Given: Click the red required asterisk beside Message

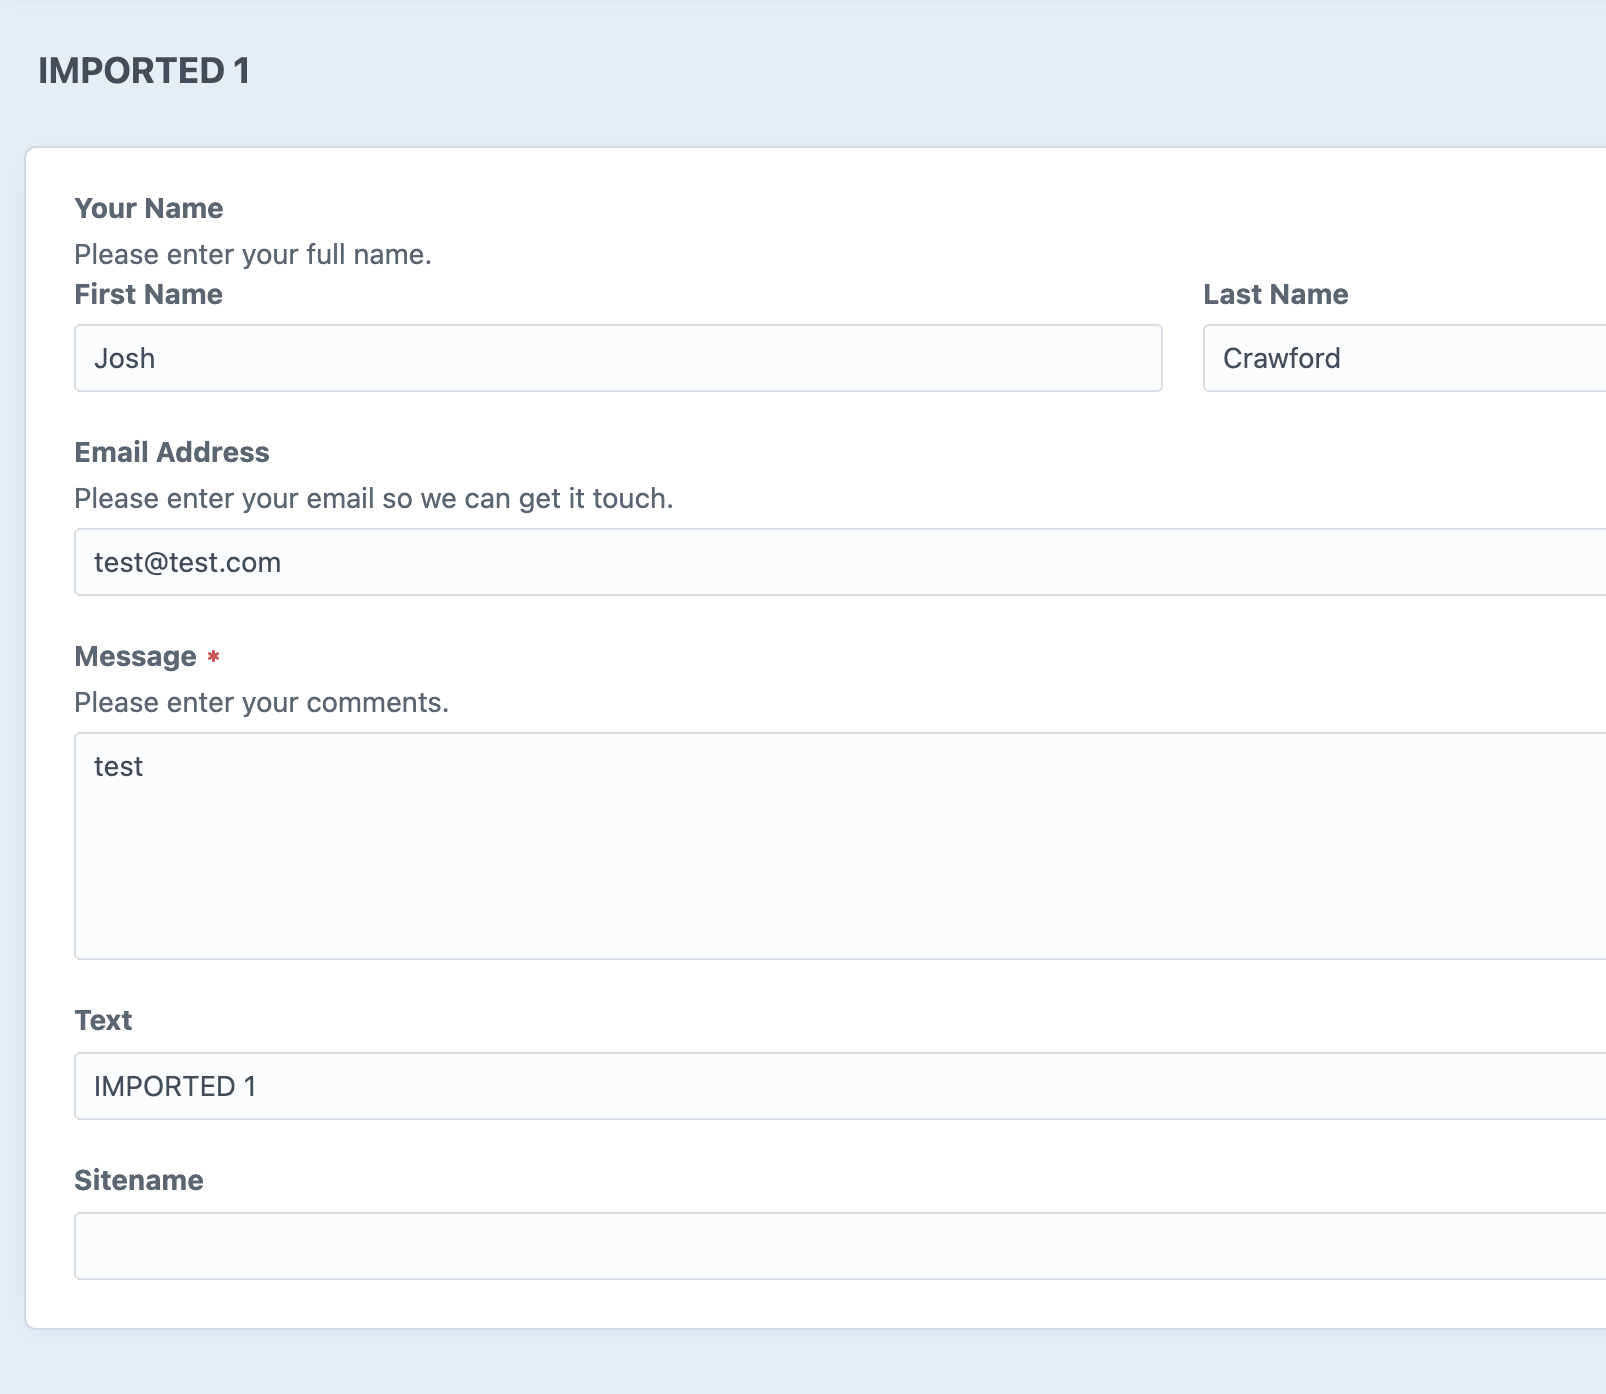Looking at the screenshot, I should (x=214, y=658).
